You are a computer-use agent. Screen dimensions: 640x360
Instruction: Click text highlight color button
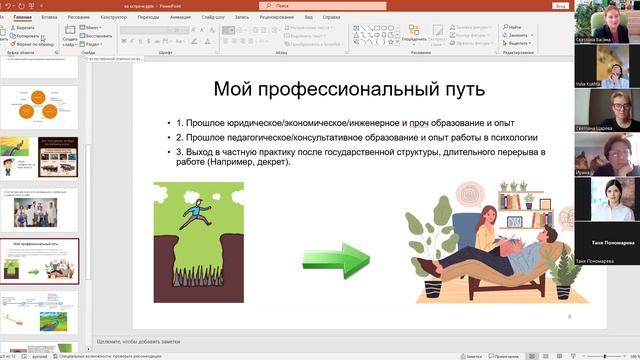195,41
